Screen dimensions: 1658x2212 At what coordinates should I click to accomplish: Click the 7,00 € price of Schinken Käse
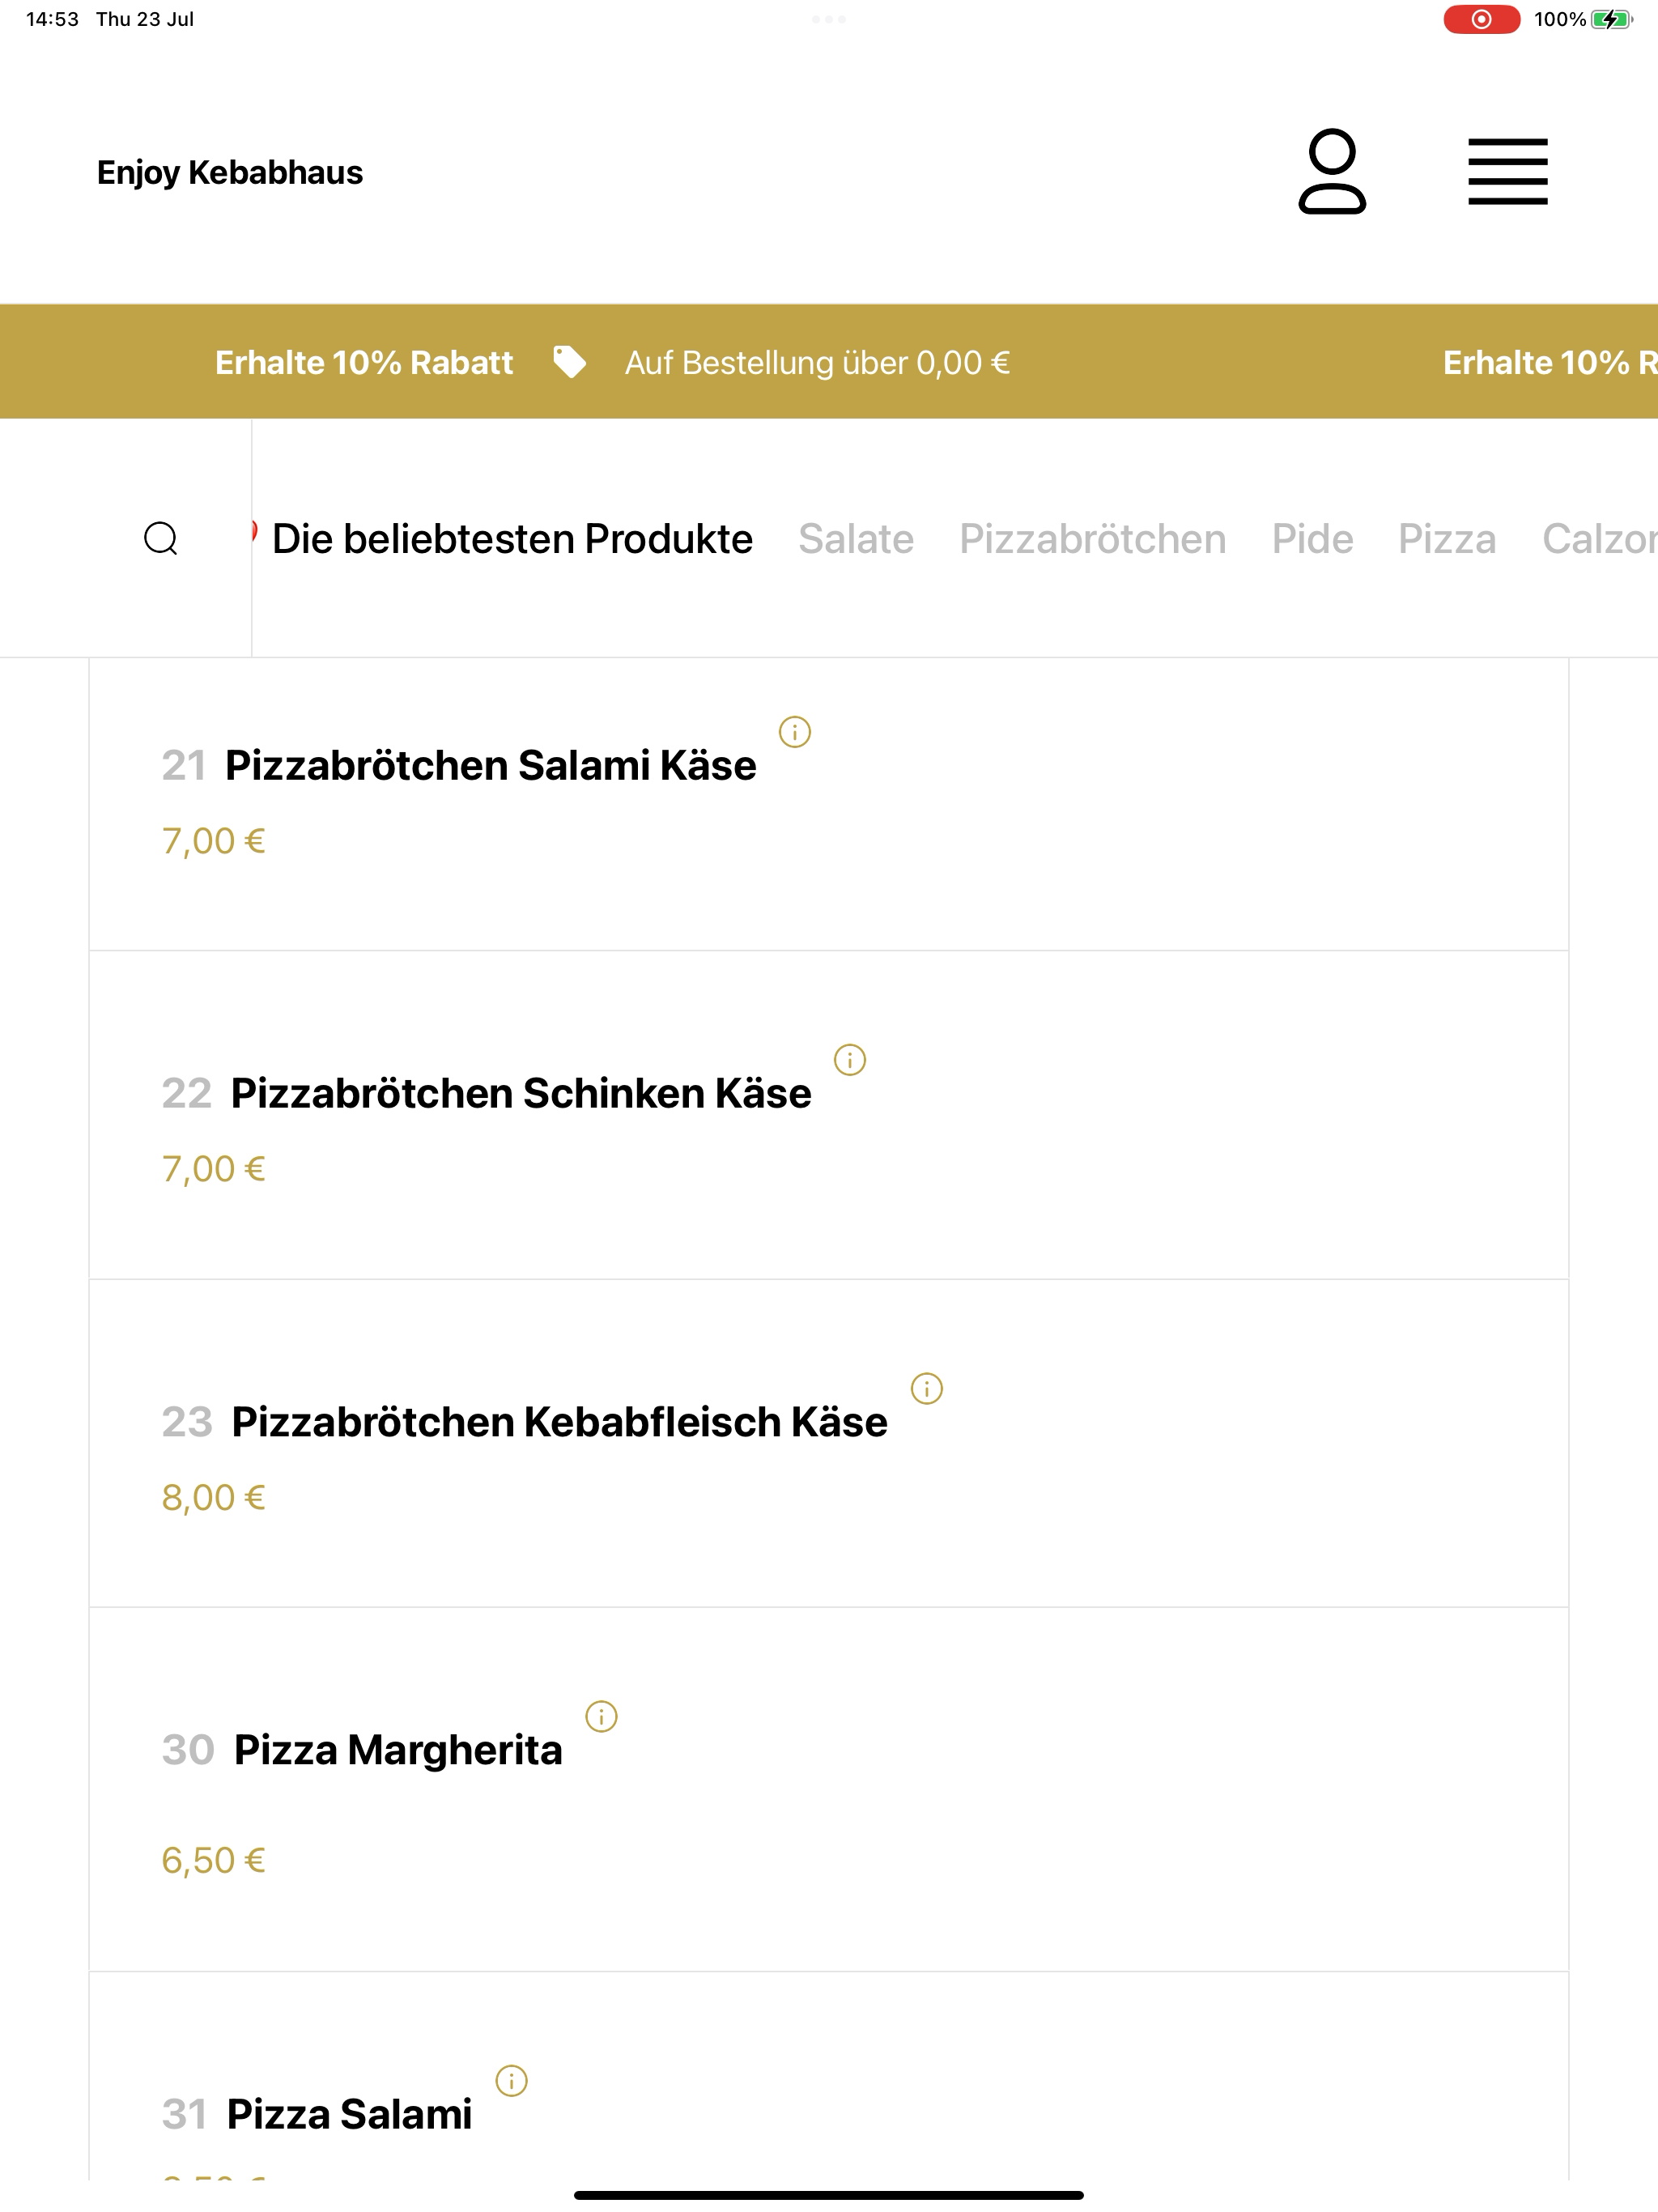pyautogui.click(x=213, y=1169)
